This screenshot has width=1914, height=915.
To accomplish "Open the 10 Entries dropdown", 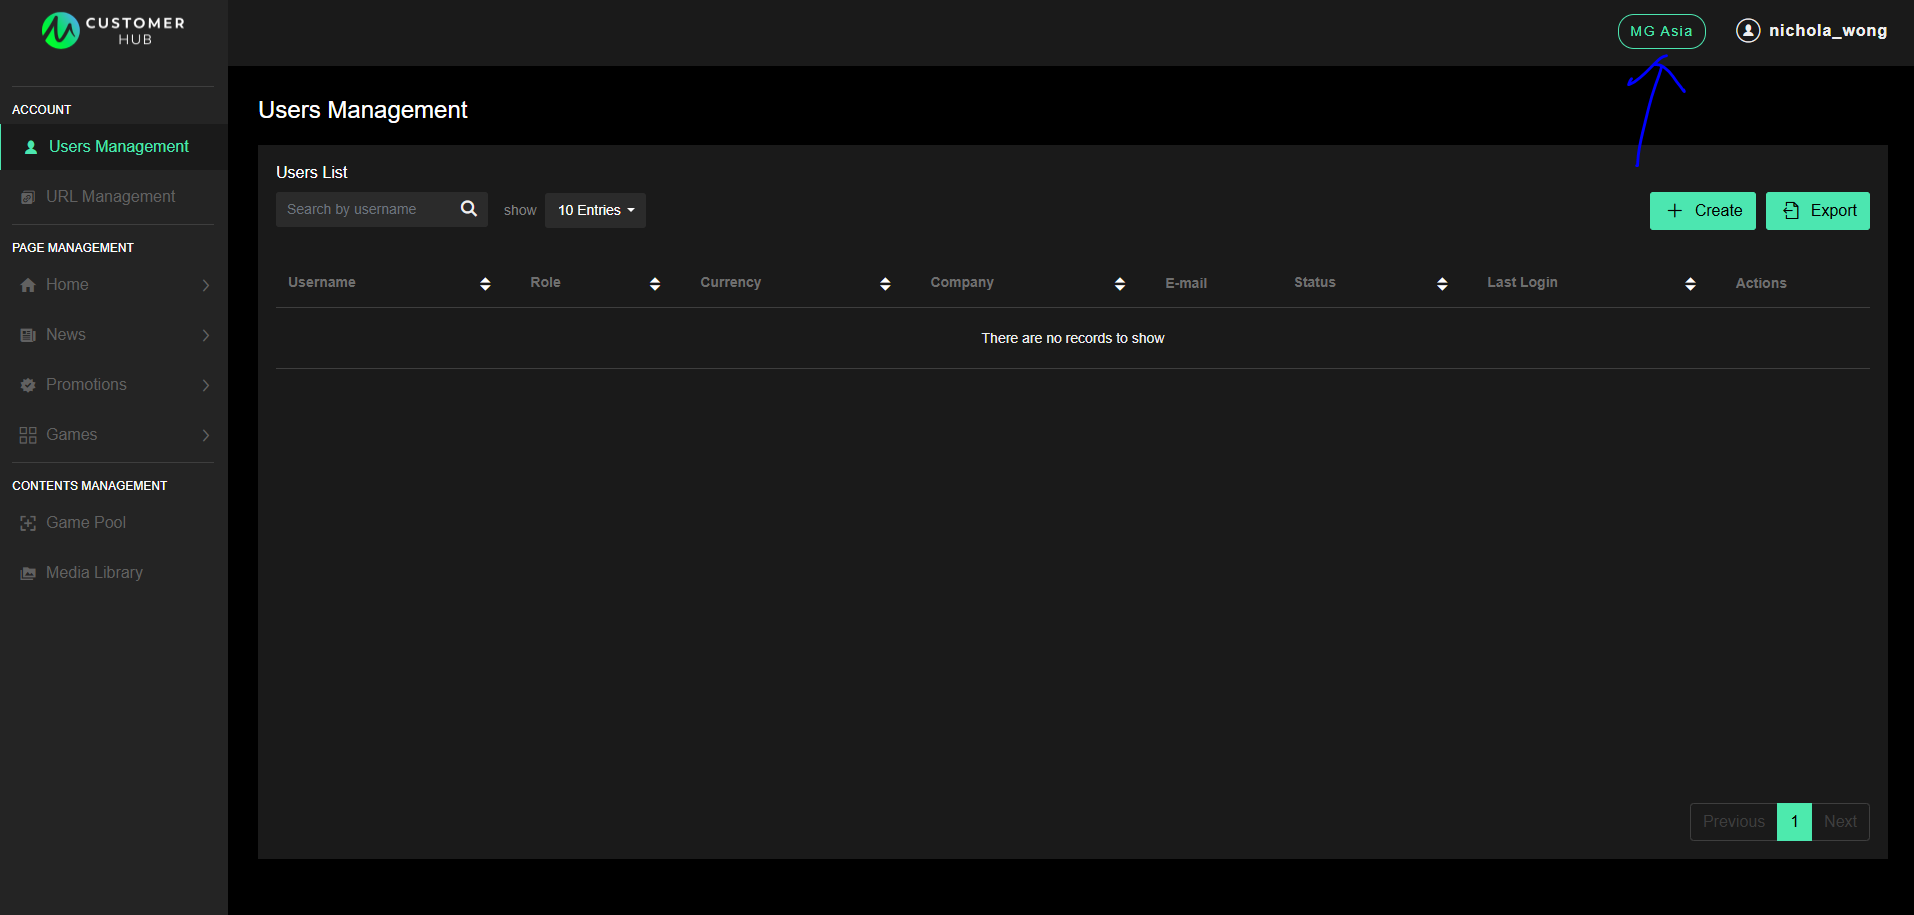I will (x=595, y=210).
